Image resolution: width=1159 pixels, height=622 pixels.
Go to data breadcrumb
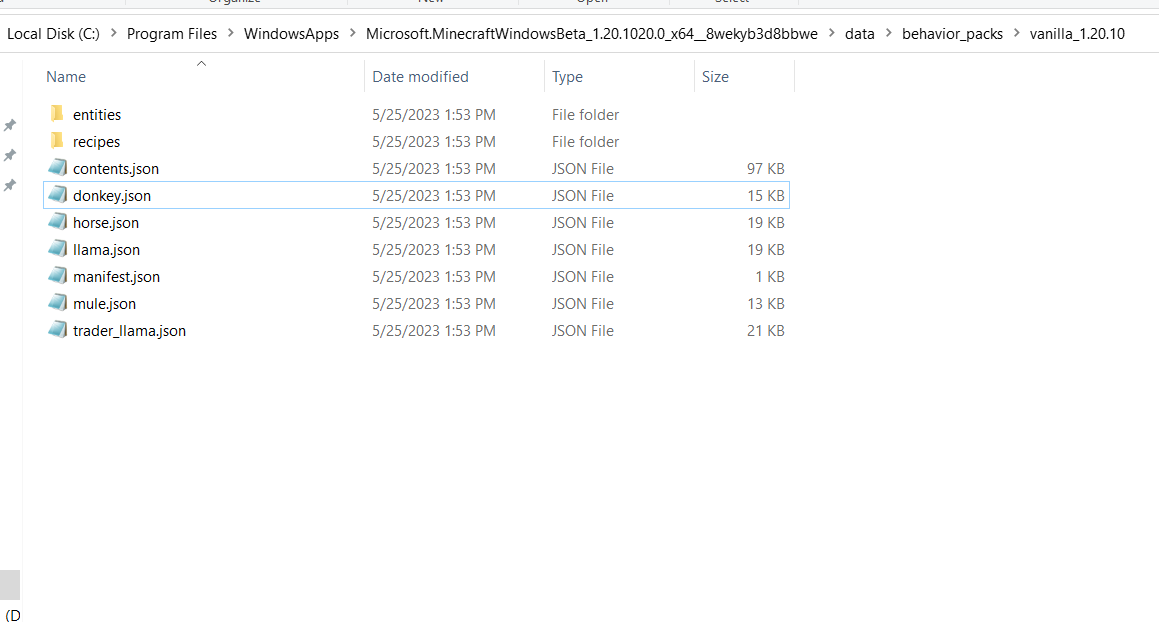click(860, 34)
